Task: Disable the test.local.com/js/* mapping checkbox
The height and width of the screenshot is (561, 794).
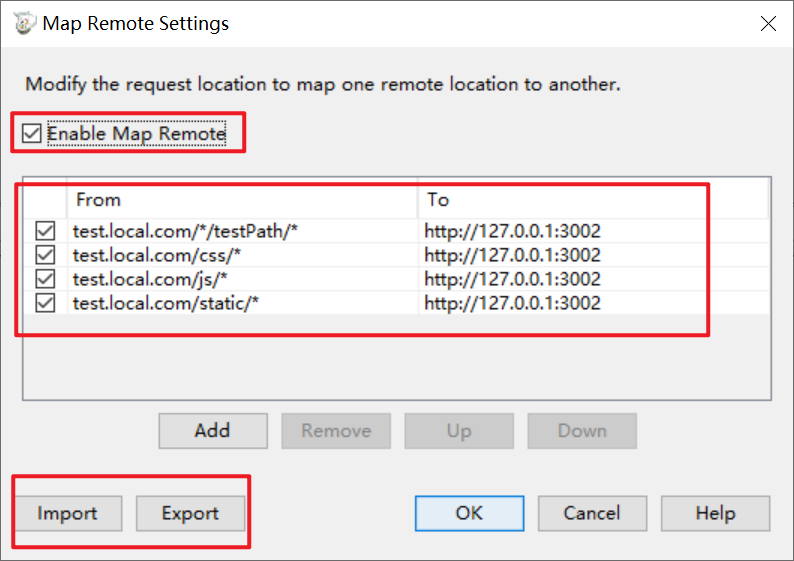Action: tap(45, 279)
